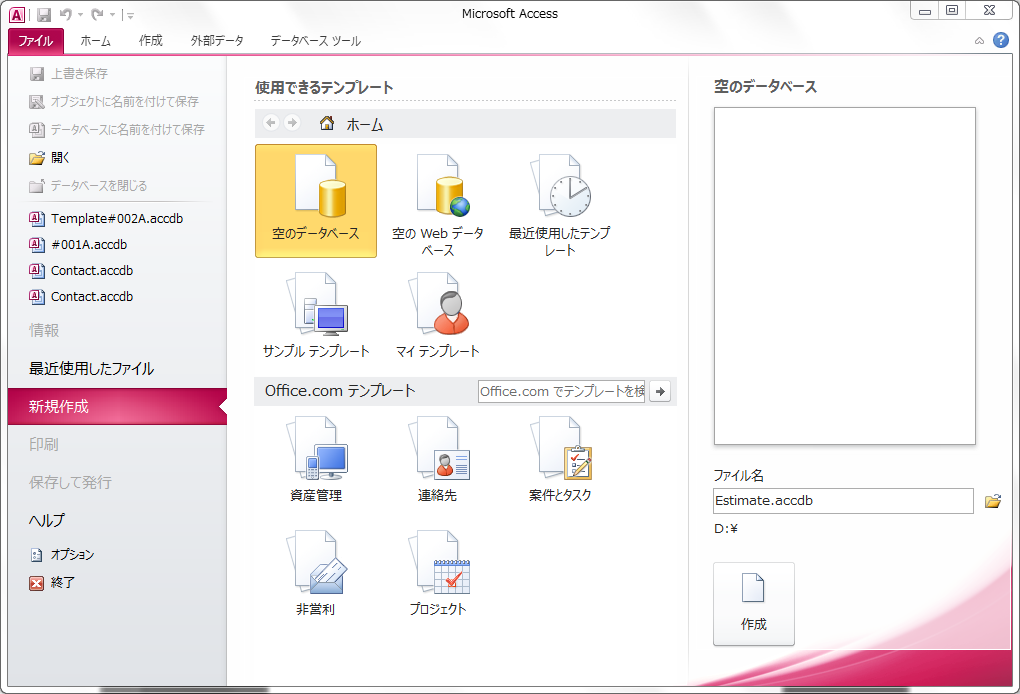Click ホーム breadcrumb in template navigation
This screenshot has width=1020, height=694.
[364, 124]
